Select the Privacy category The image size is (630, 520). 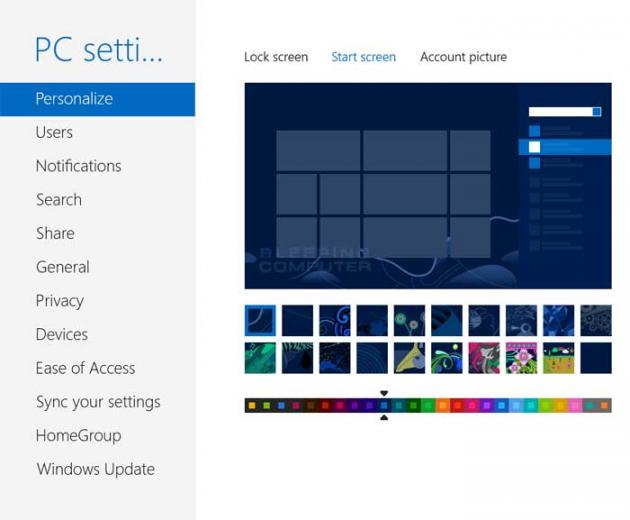[x=59, y=301]
